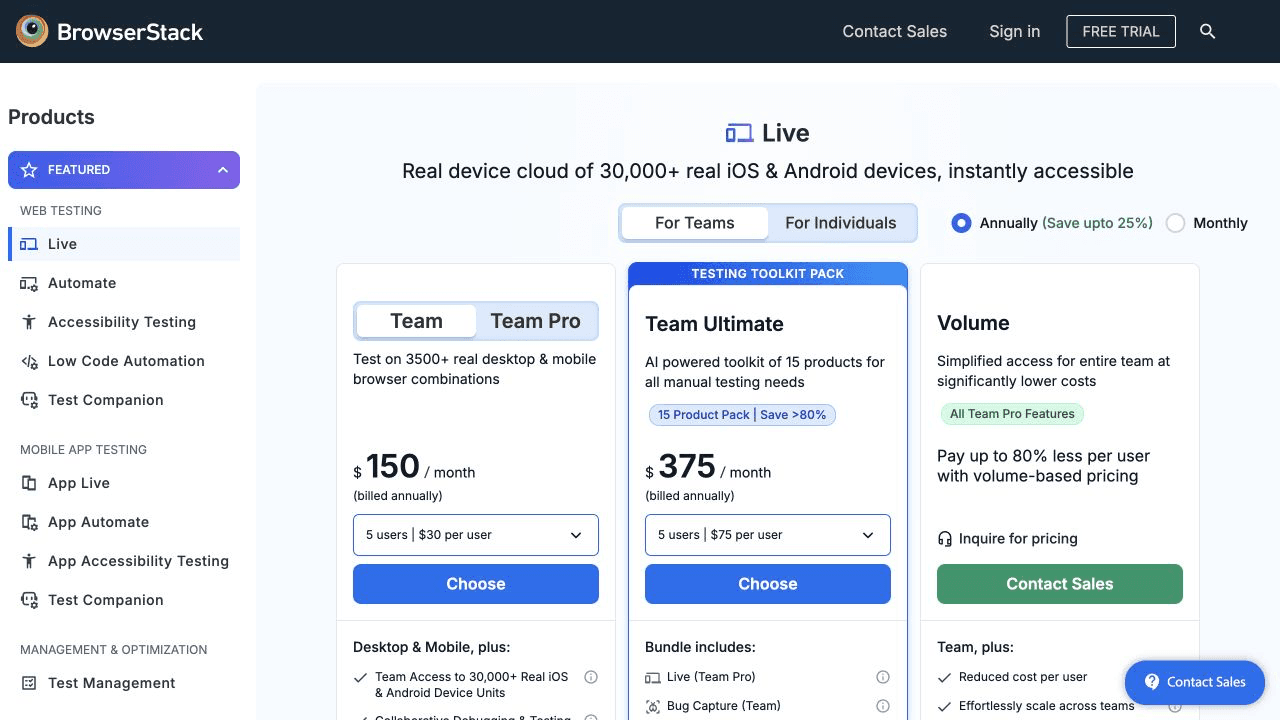Click the Sign in link

point(1015,31)
